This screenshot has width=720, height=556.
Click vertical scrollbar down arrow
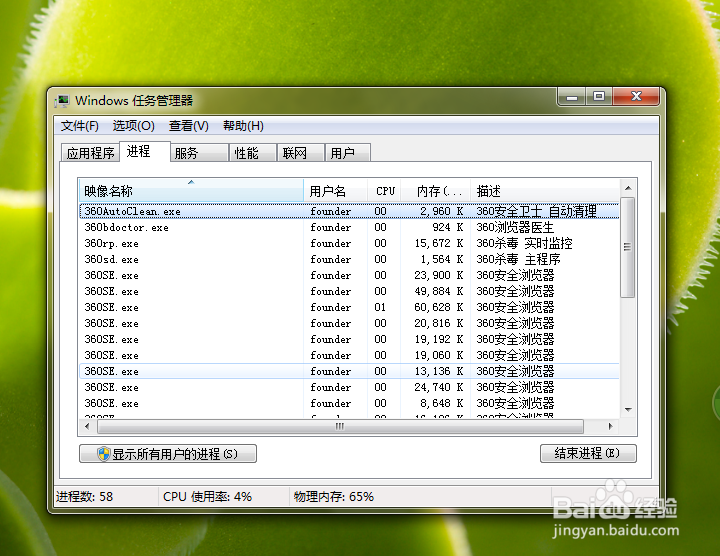pos(628,410)
